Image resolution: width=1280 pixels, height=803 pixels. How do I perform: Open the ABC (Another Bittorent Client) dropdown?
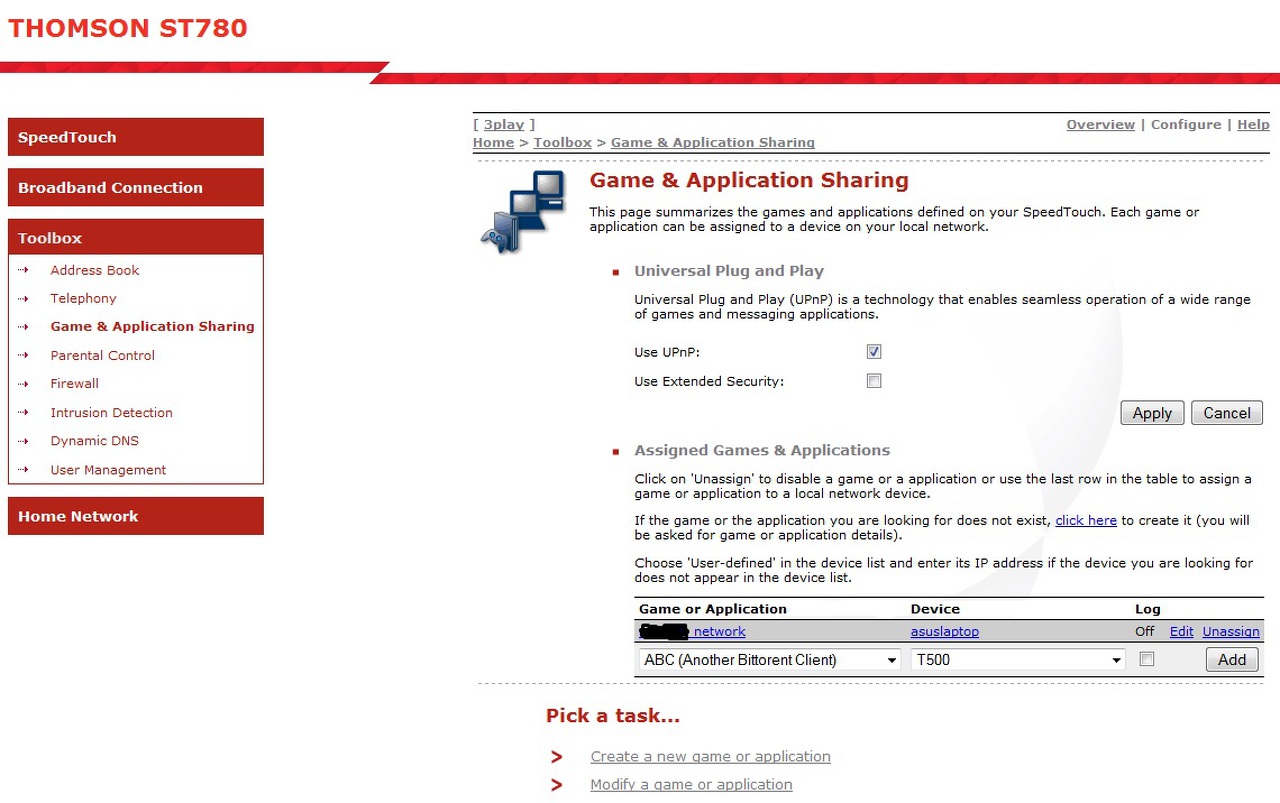[x=770, y=660]
